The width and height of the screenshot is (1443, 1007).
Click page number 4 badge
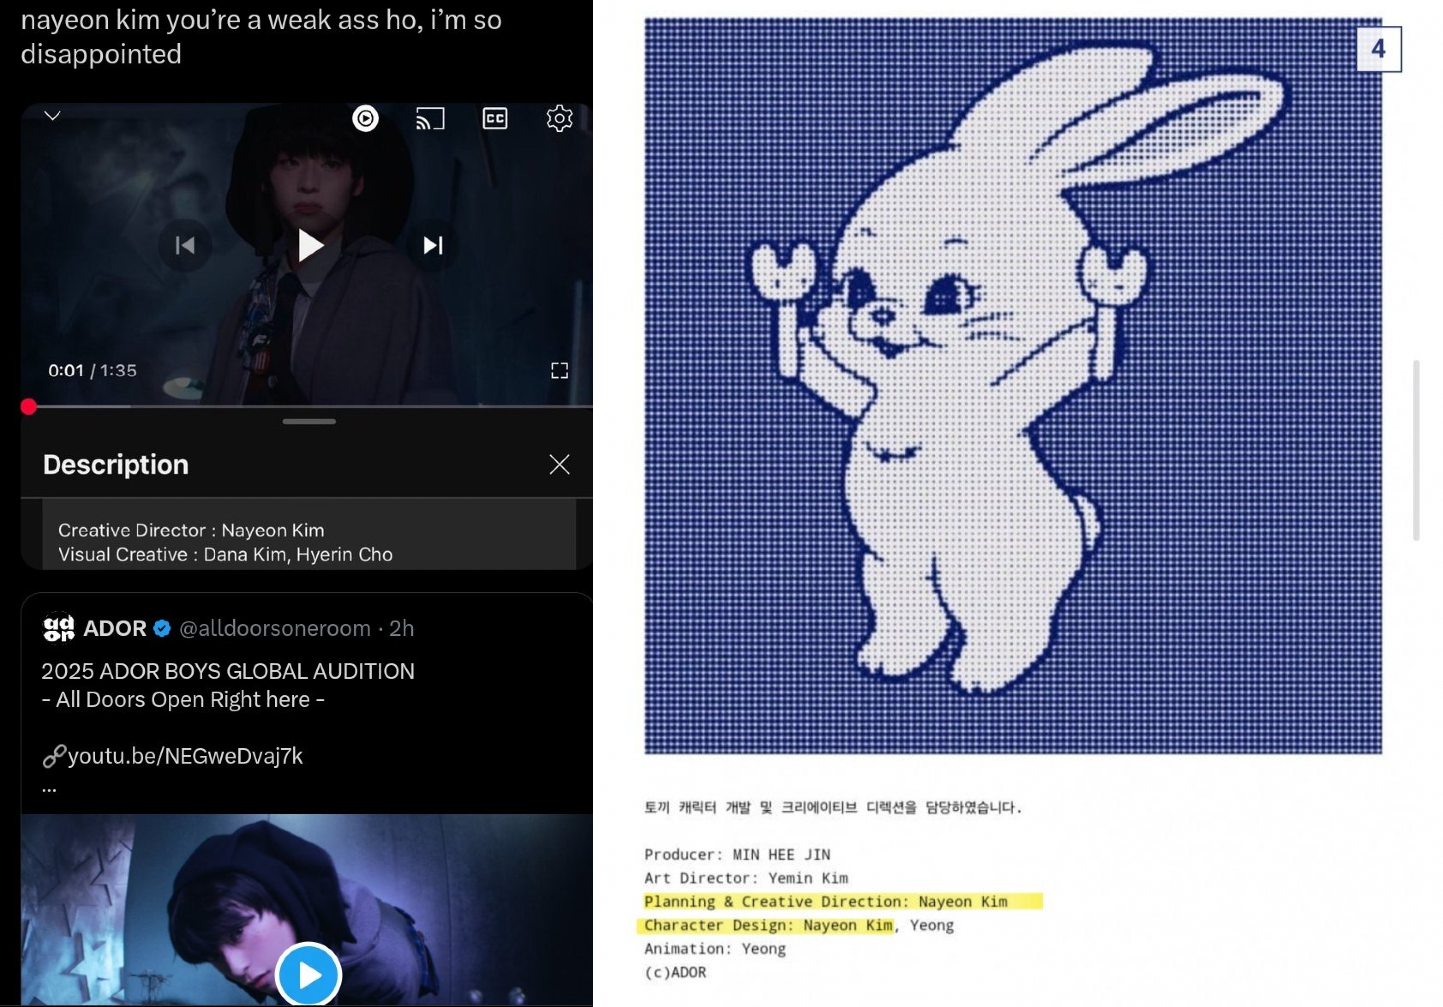tap(1378, 49)
